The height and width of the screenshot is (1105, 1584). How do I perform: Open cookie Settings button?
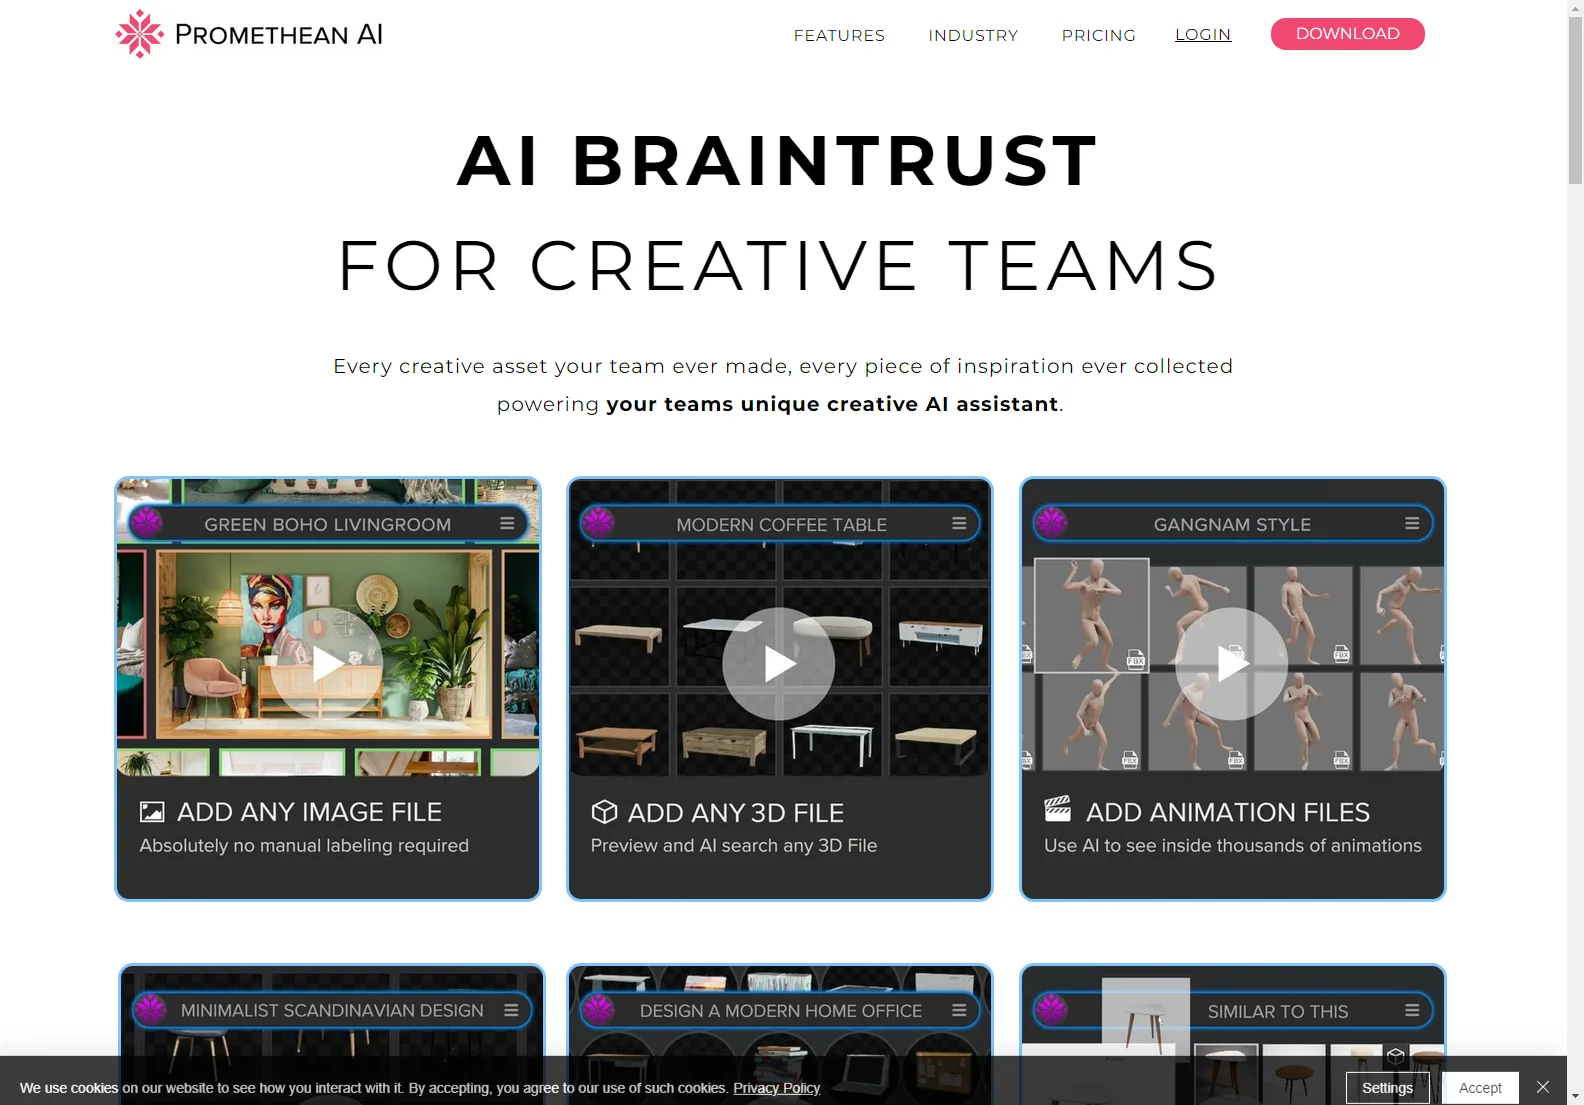point(1387,1087)
